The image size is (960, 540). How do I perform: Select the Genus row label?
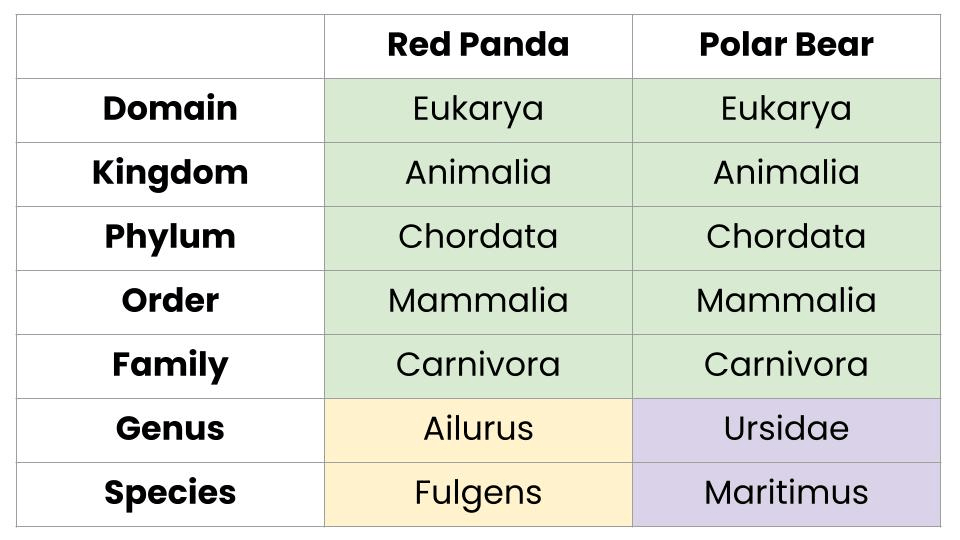click(170, 429)
